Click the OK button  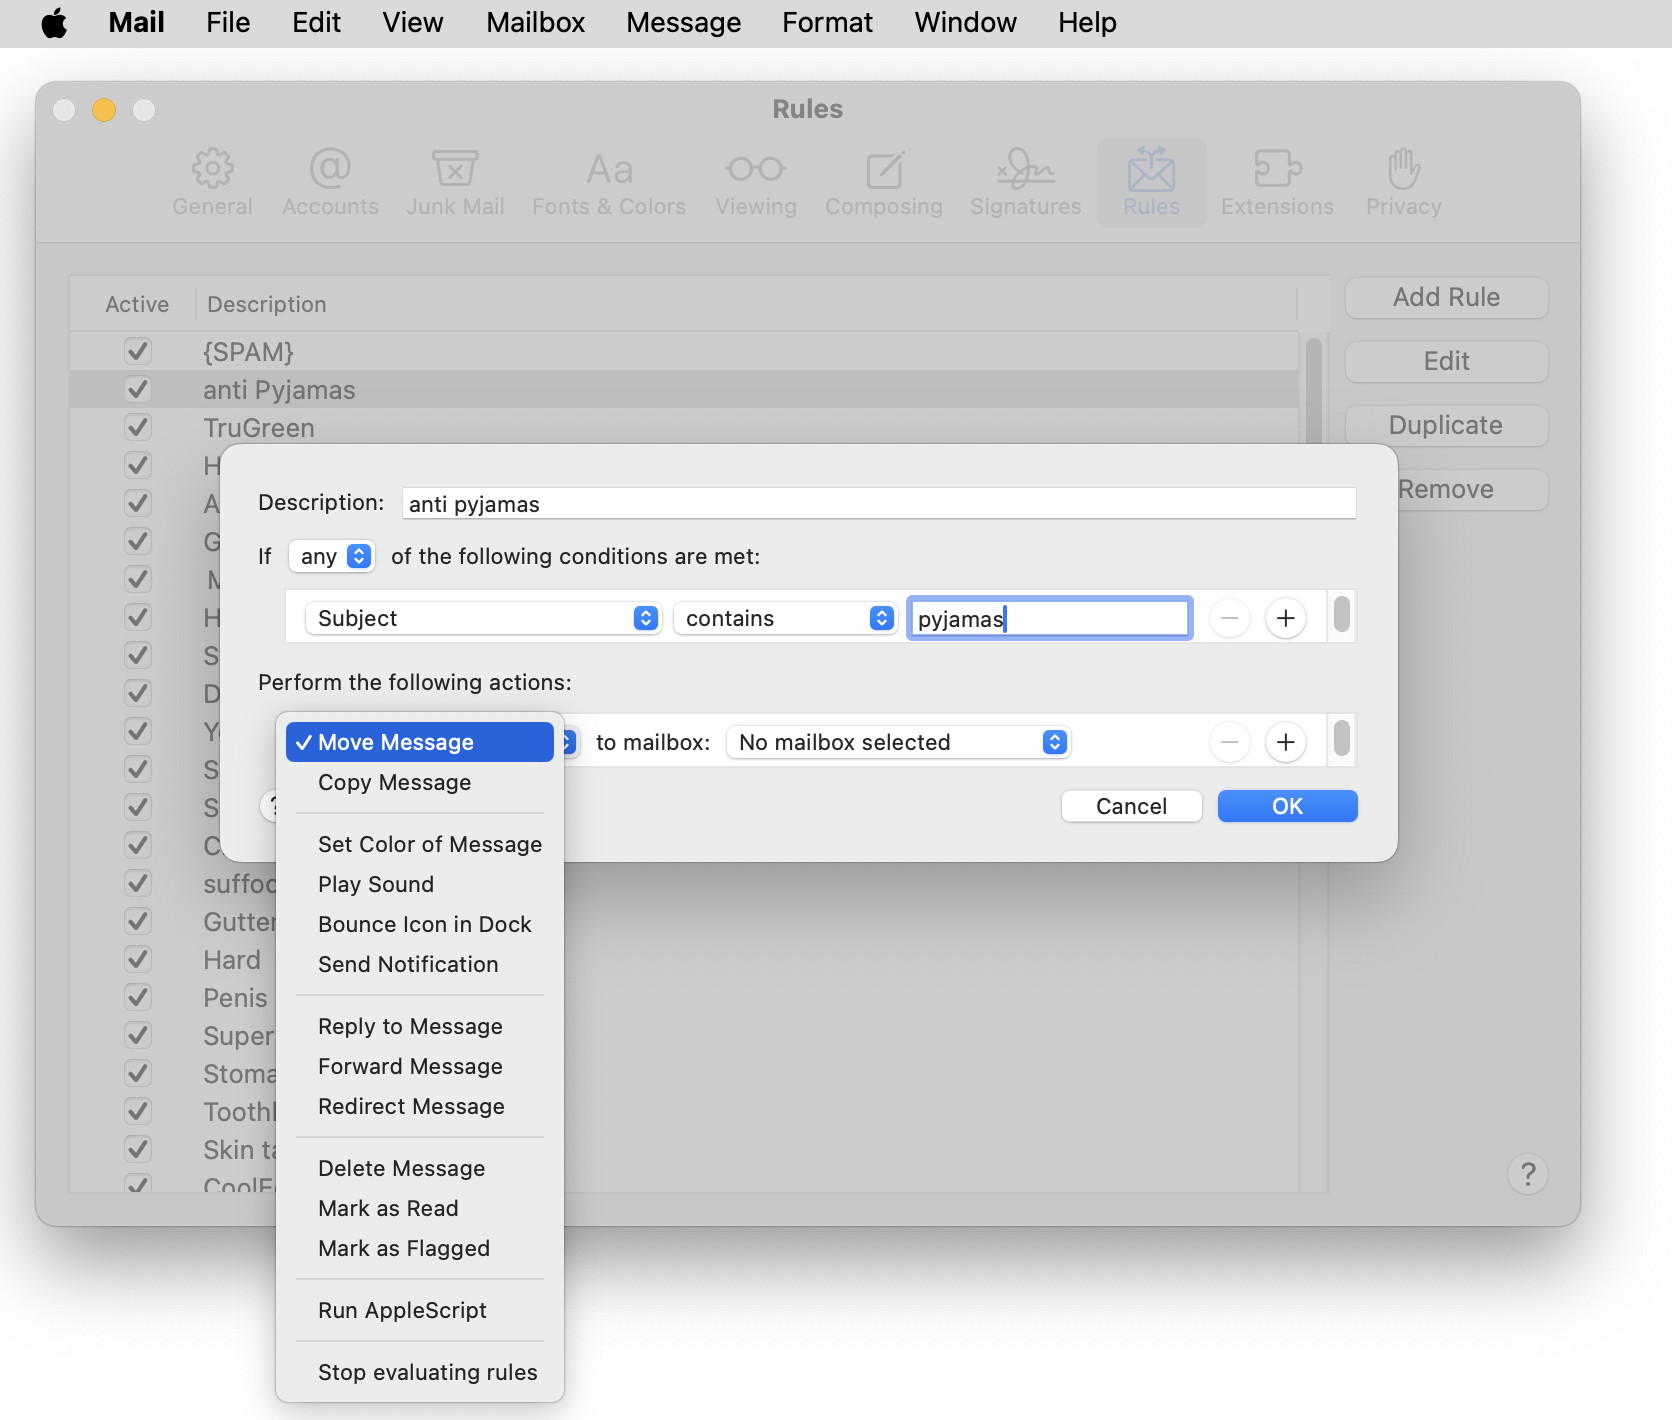(1287, 806)
